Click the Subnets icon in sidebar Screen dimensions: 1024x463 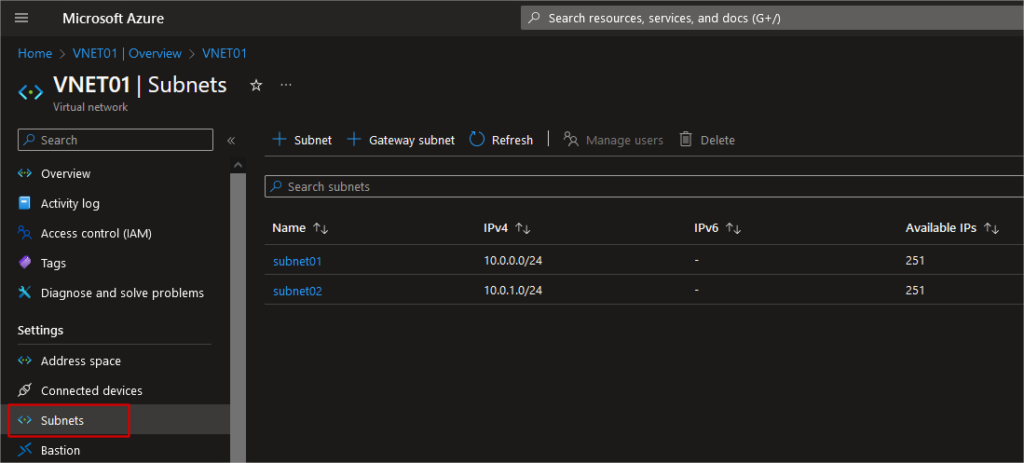click(25, 420)
